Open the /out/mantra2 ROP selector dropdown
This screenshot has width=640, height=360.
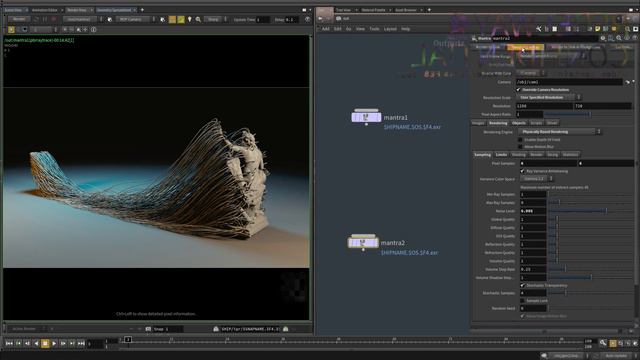(82, 19)
